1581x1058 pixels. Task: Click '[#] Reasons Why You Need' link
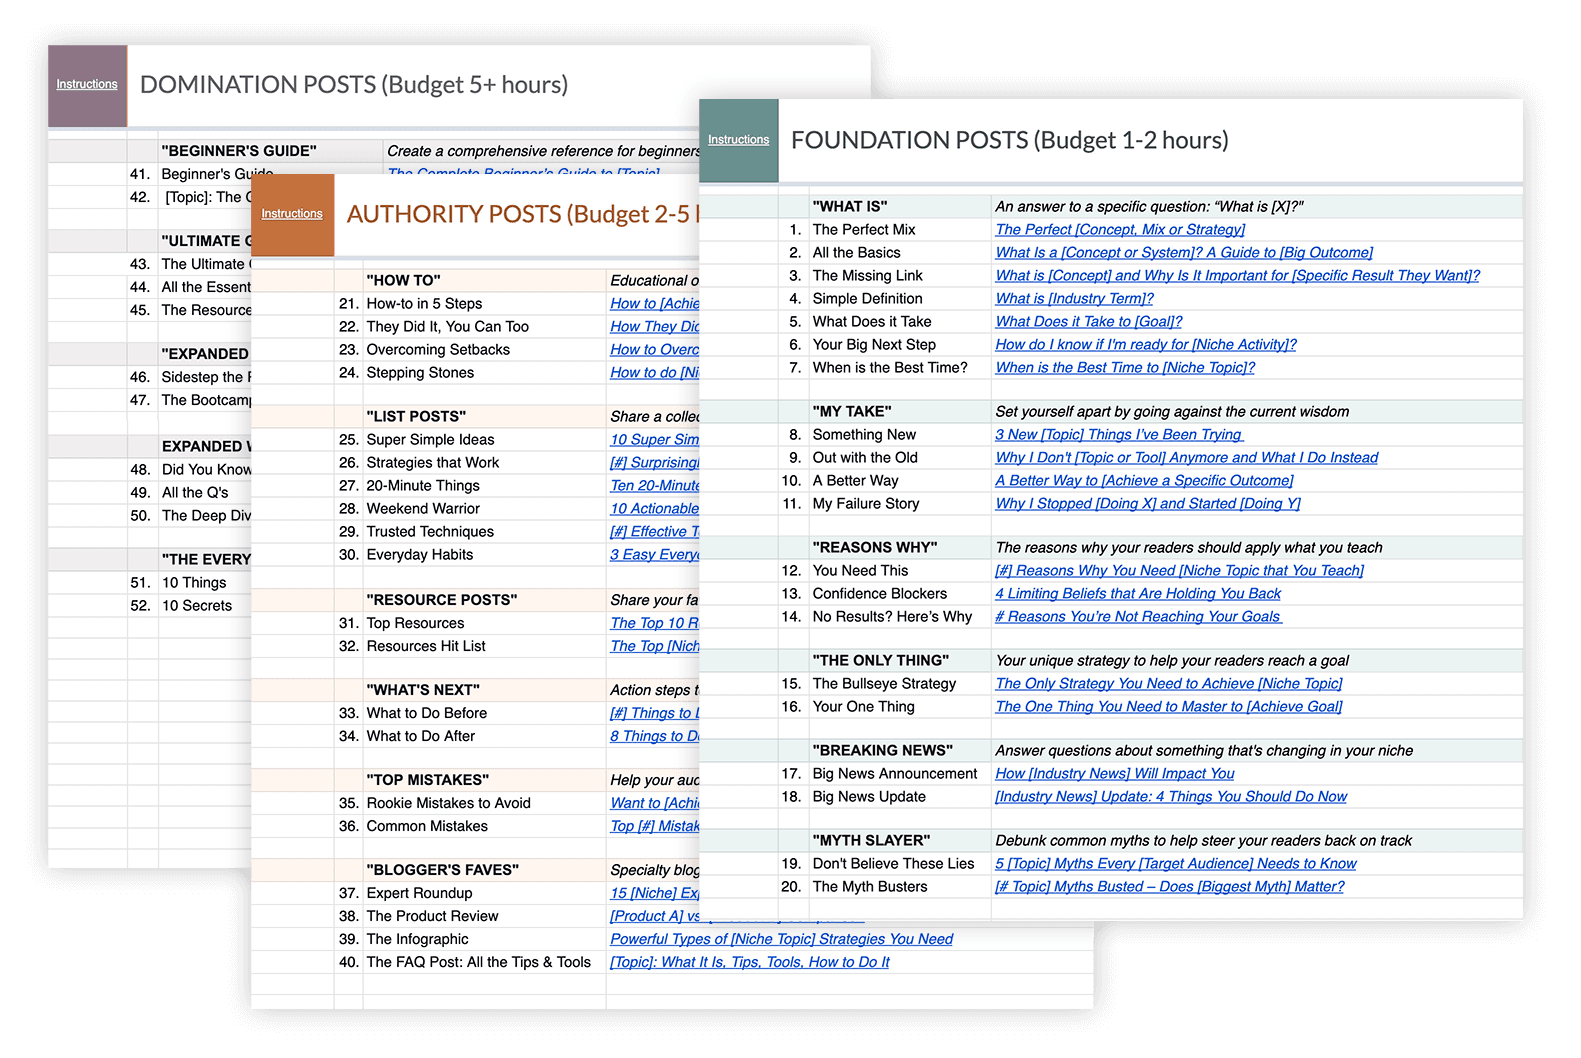click(x=1179, y=571)
